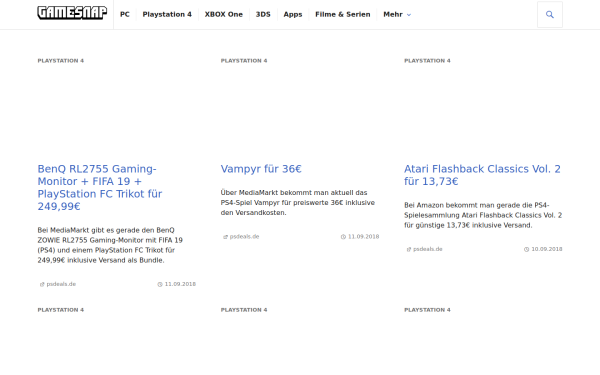Click the 11.09.2018 date under Vampyr article
Image resolution: width=600 pixels, height=375 pixels.
[x=360, y=237]
